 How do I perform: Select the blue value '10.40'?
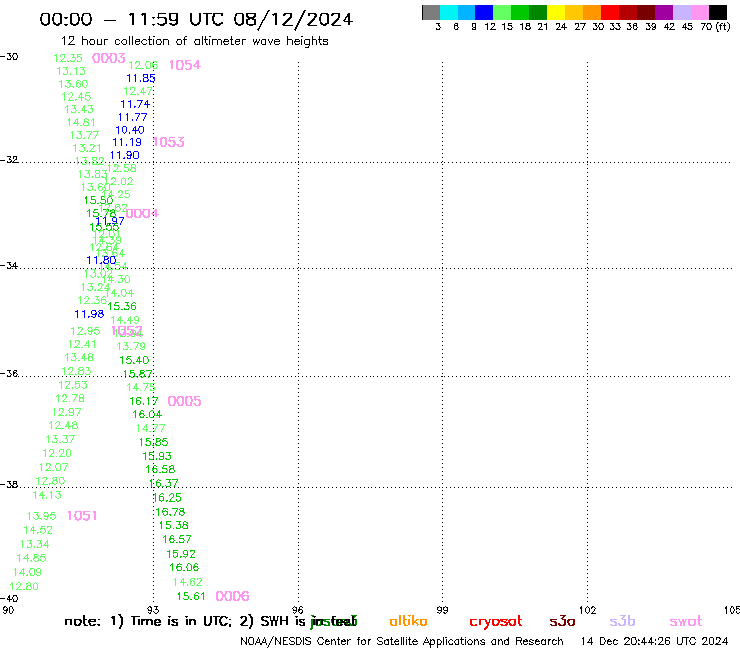click(x=130, y=130)
